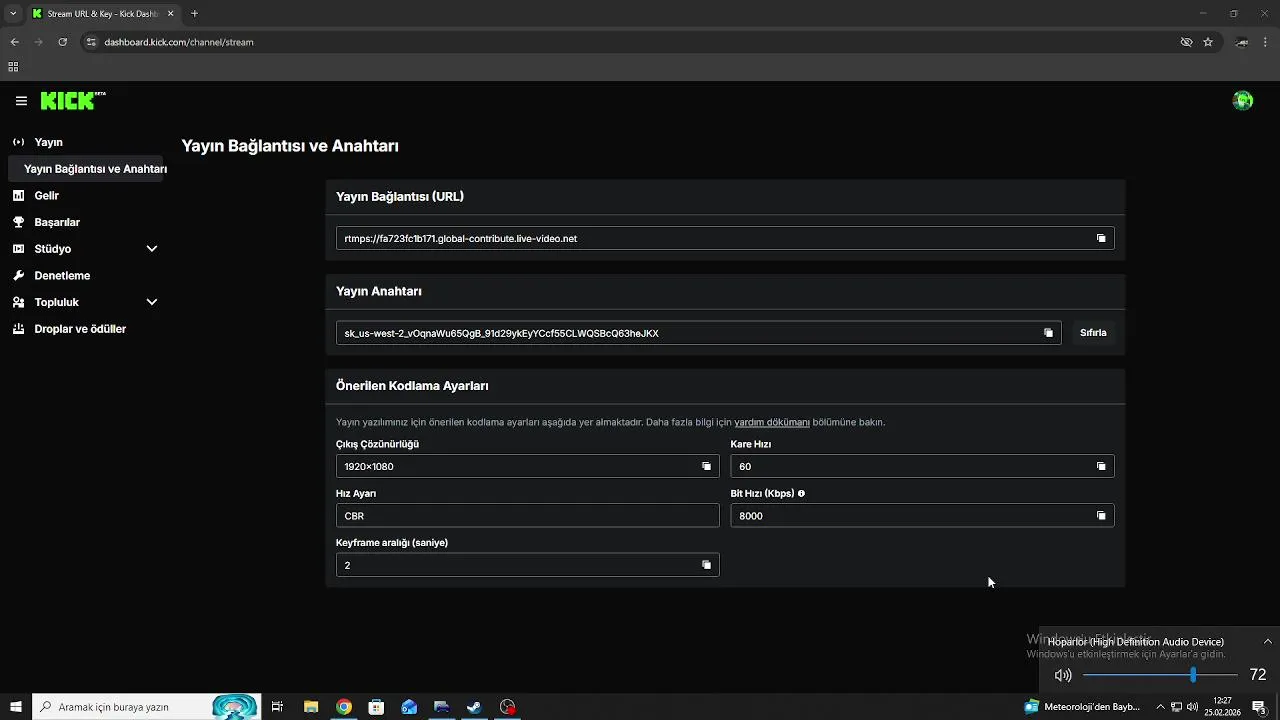Reset stream key with Sıfırla button
Viewport: 1280px width, 720px height.
coord(1093,333)
